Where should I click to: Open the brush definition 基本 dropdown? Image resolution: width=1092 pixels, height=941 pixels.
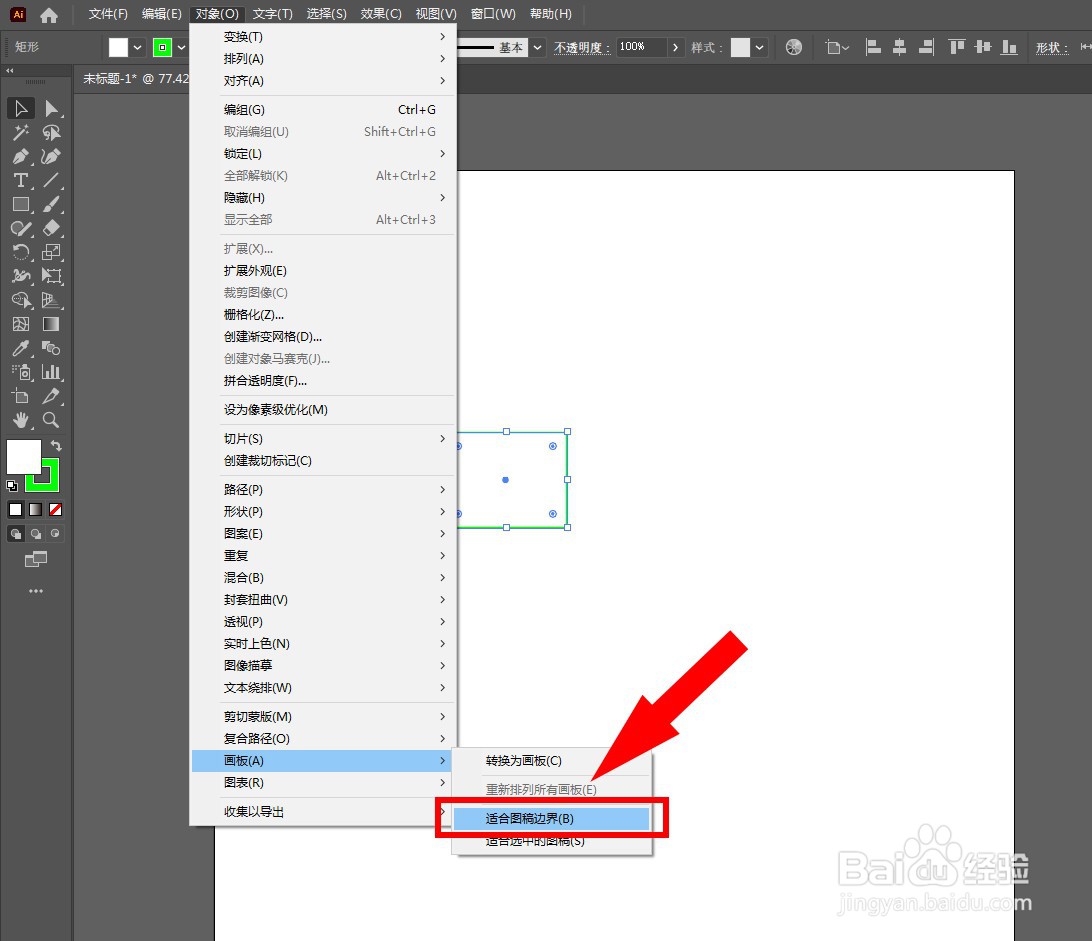pos(538,47)
